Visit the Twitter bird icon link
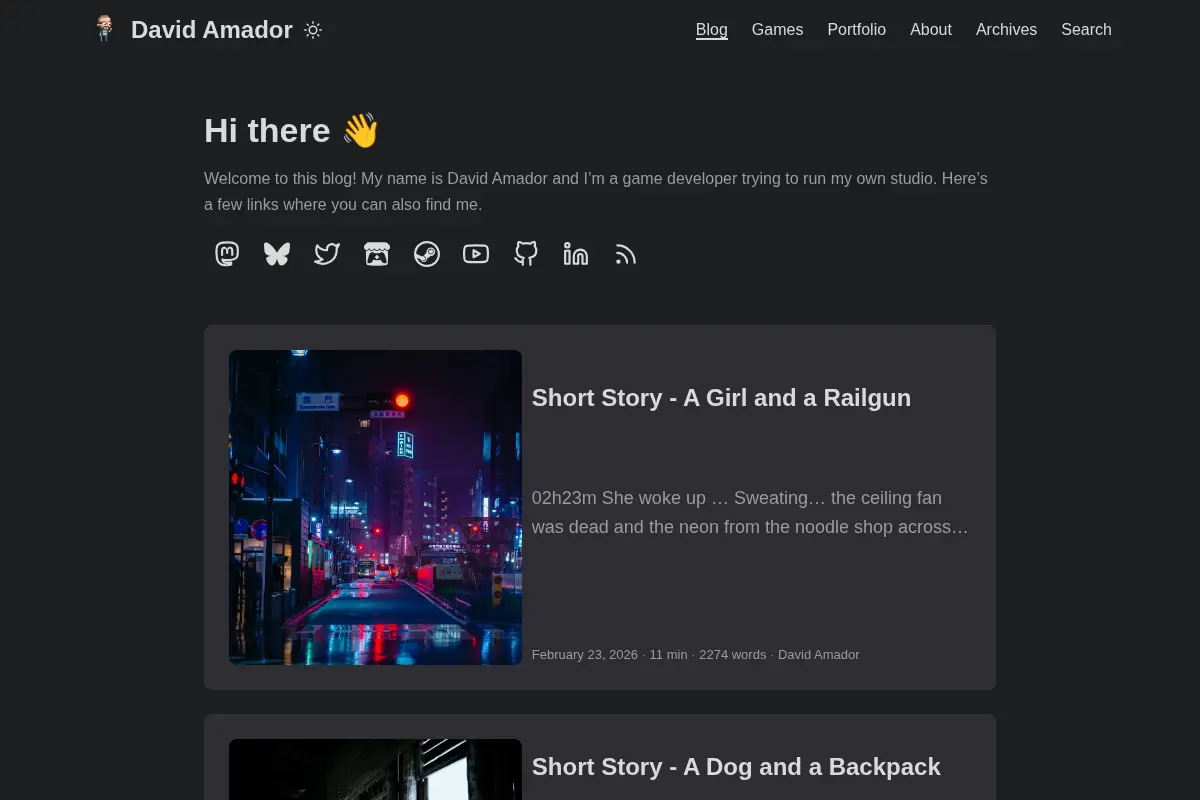This screenshot has width=1200, height=800. click(327, 254)
